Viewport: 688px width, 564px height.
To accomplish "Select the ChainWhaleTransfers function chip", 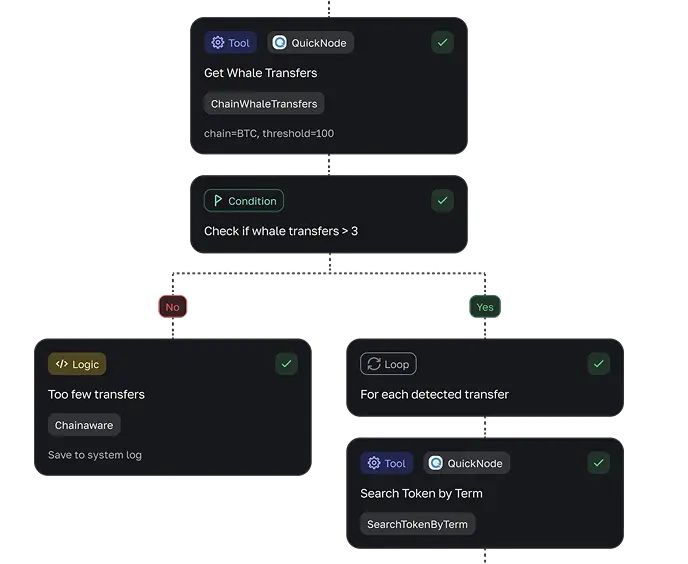I will [264, 104].
